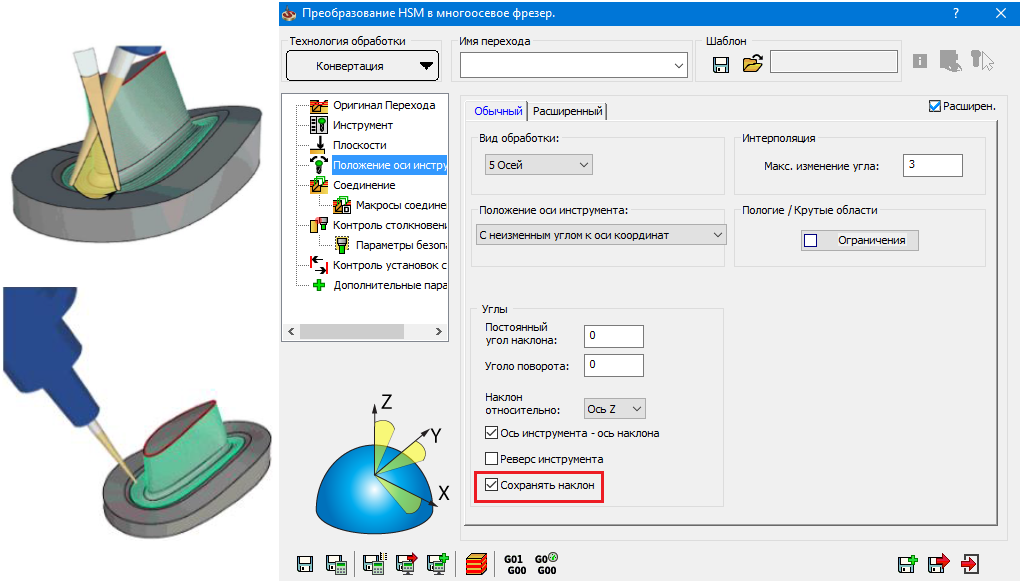Select Контроль столкновений tree node
The width and height of the screenshot is (1023, 584).
click(389, 225)
